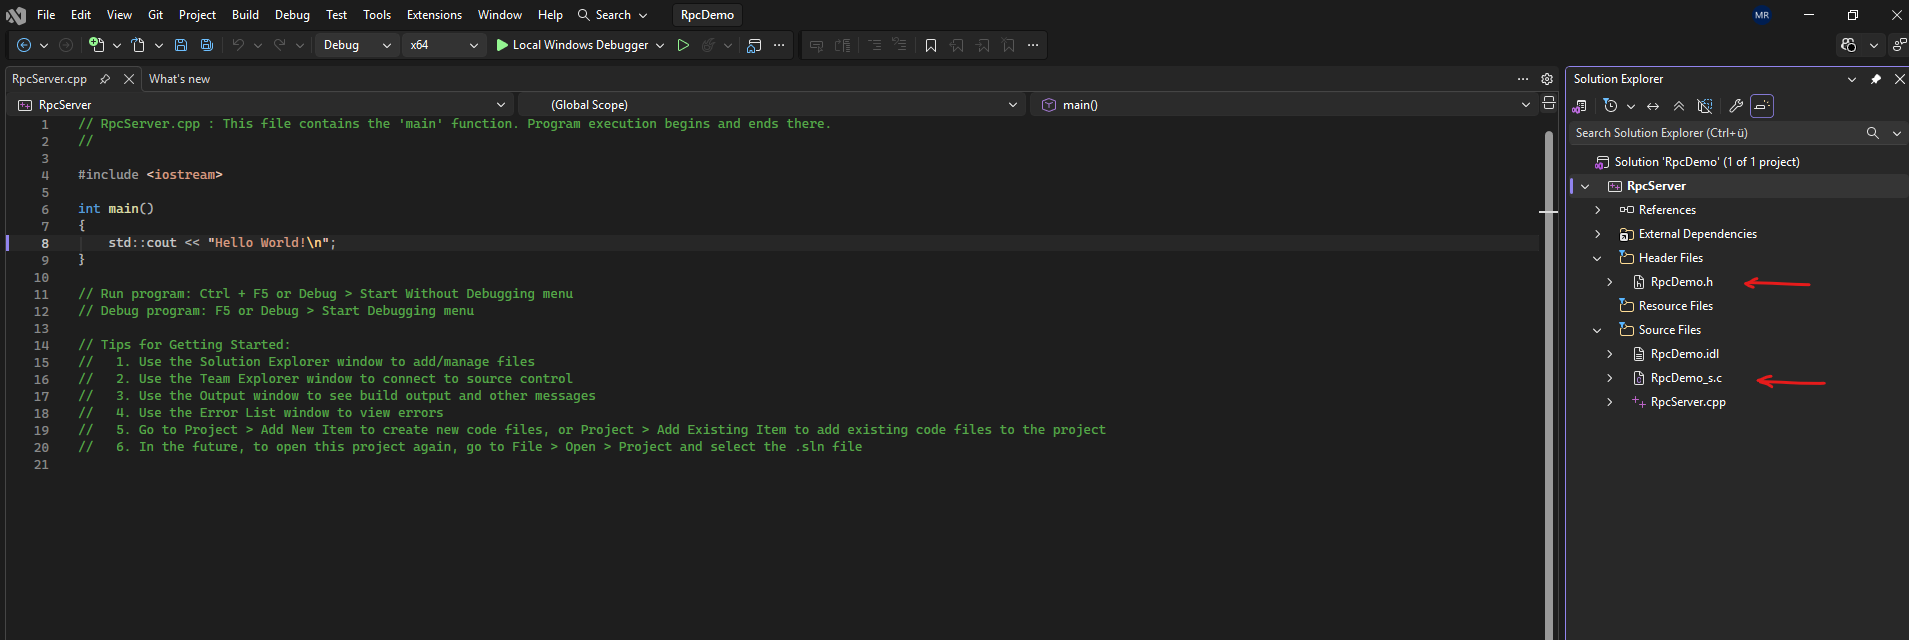Click the Find in Files toolbar icon
The image size is (1909, 640).
coord(754,45)
